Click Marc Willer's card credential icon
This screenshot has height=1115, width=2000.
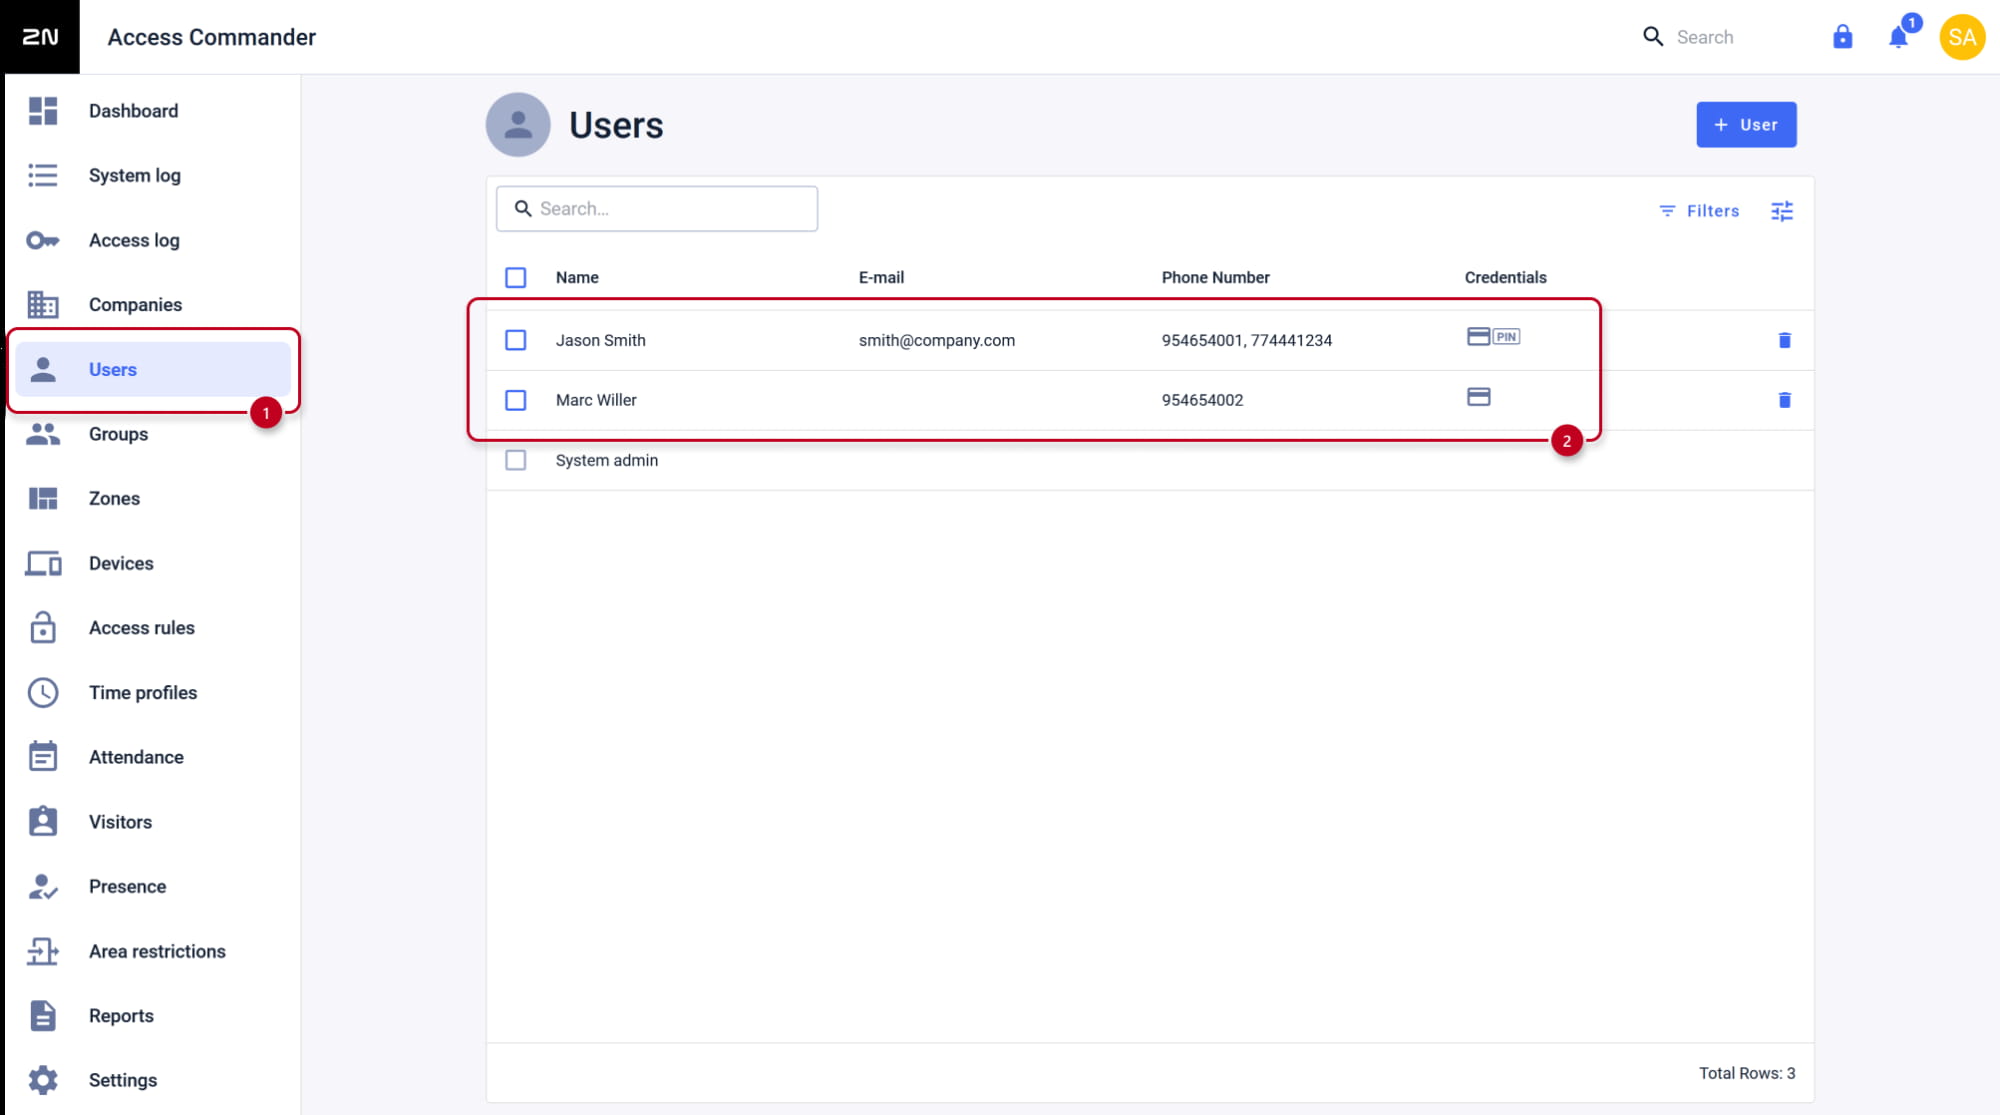(1478, 397)
